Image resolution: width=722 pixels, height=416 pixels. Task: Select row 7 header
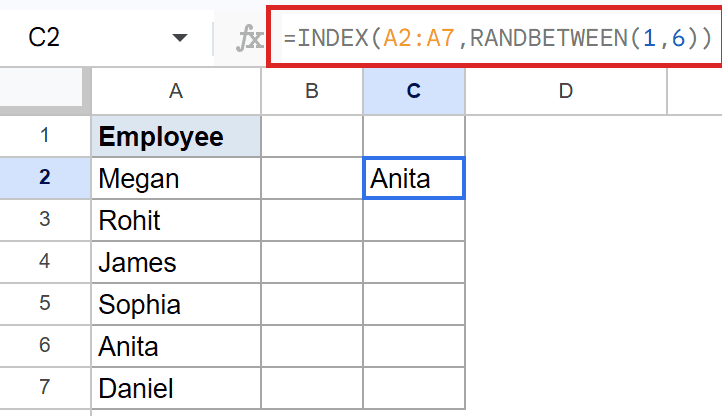point(45,387)
